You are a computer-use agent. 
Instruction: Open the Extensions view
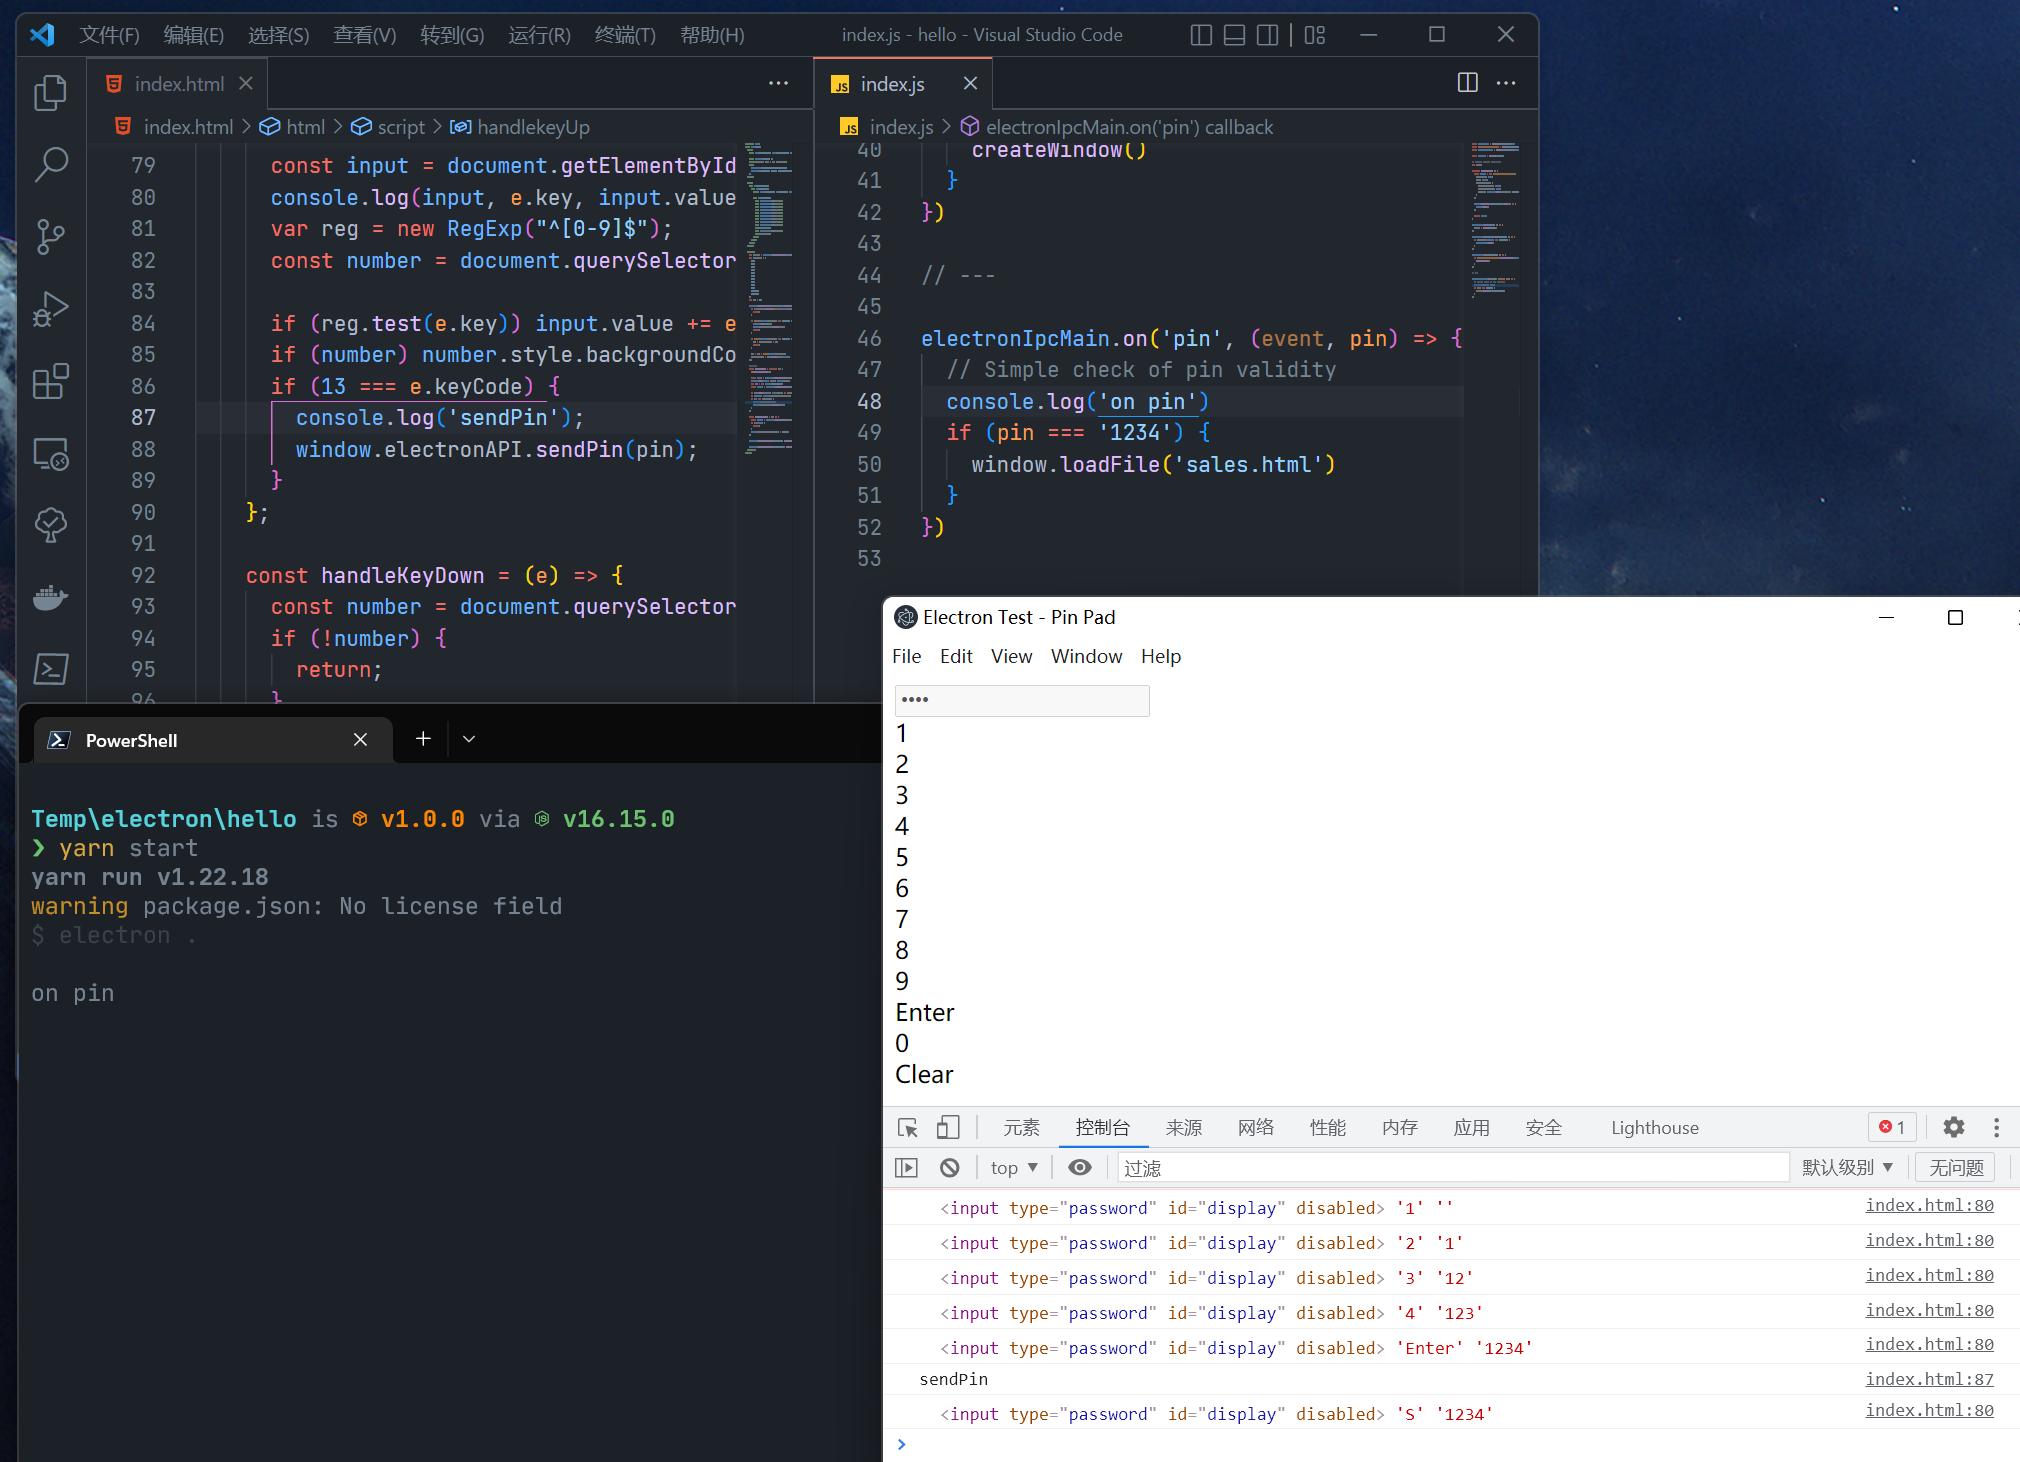coord(50,381)
